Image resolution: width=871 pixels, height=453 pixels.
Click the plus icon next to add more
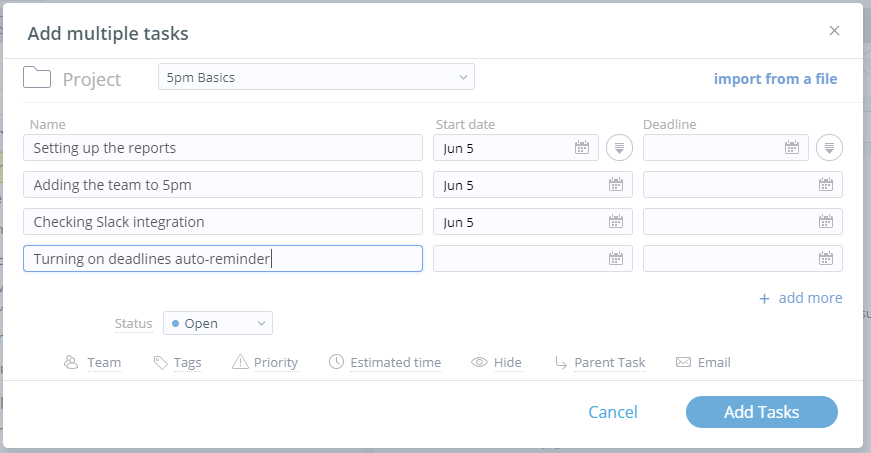coord(764,299)
